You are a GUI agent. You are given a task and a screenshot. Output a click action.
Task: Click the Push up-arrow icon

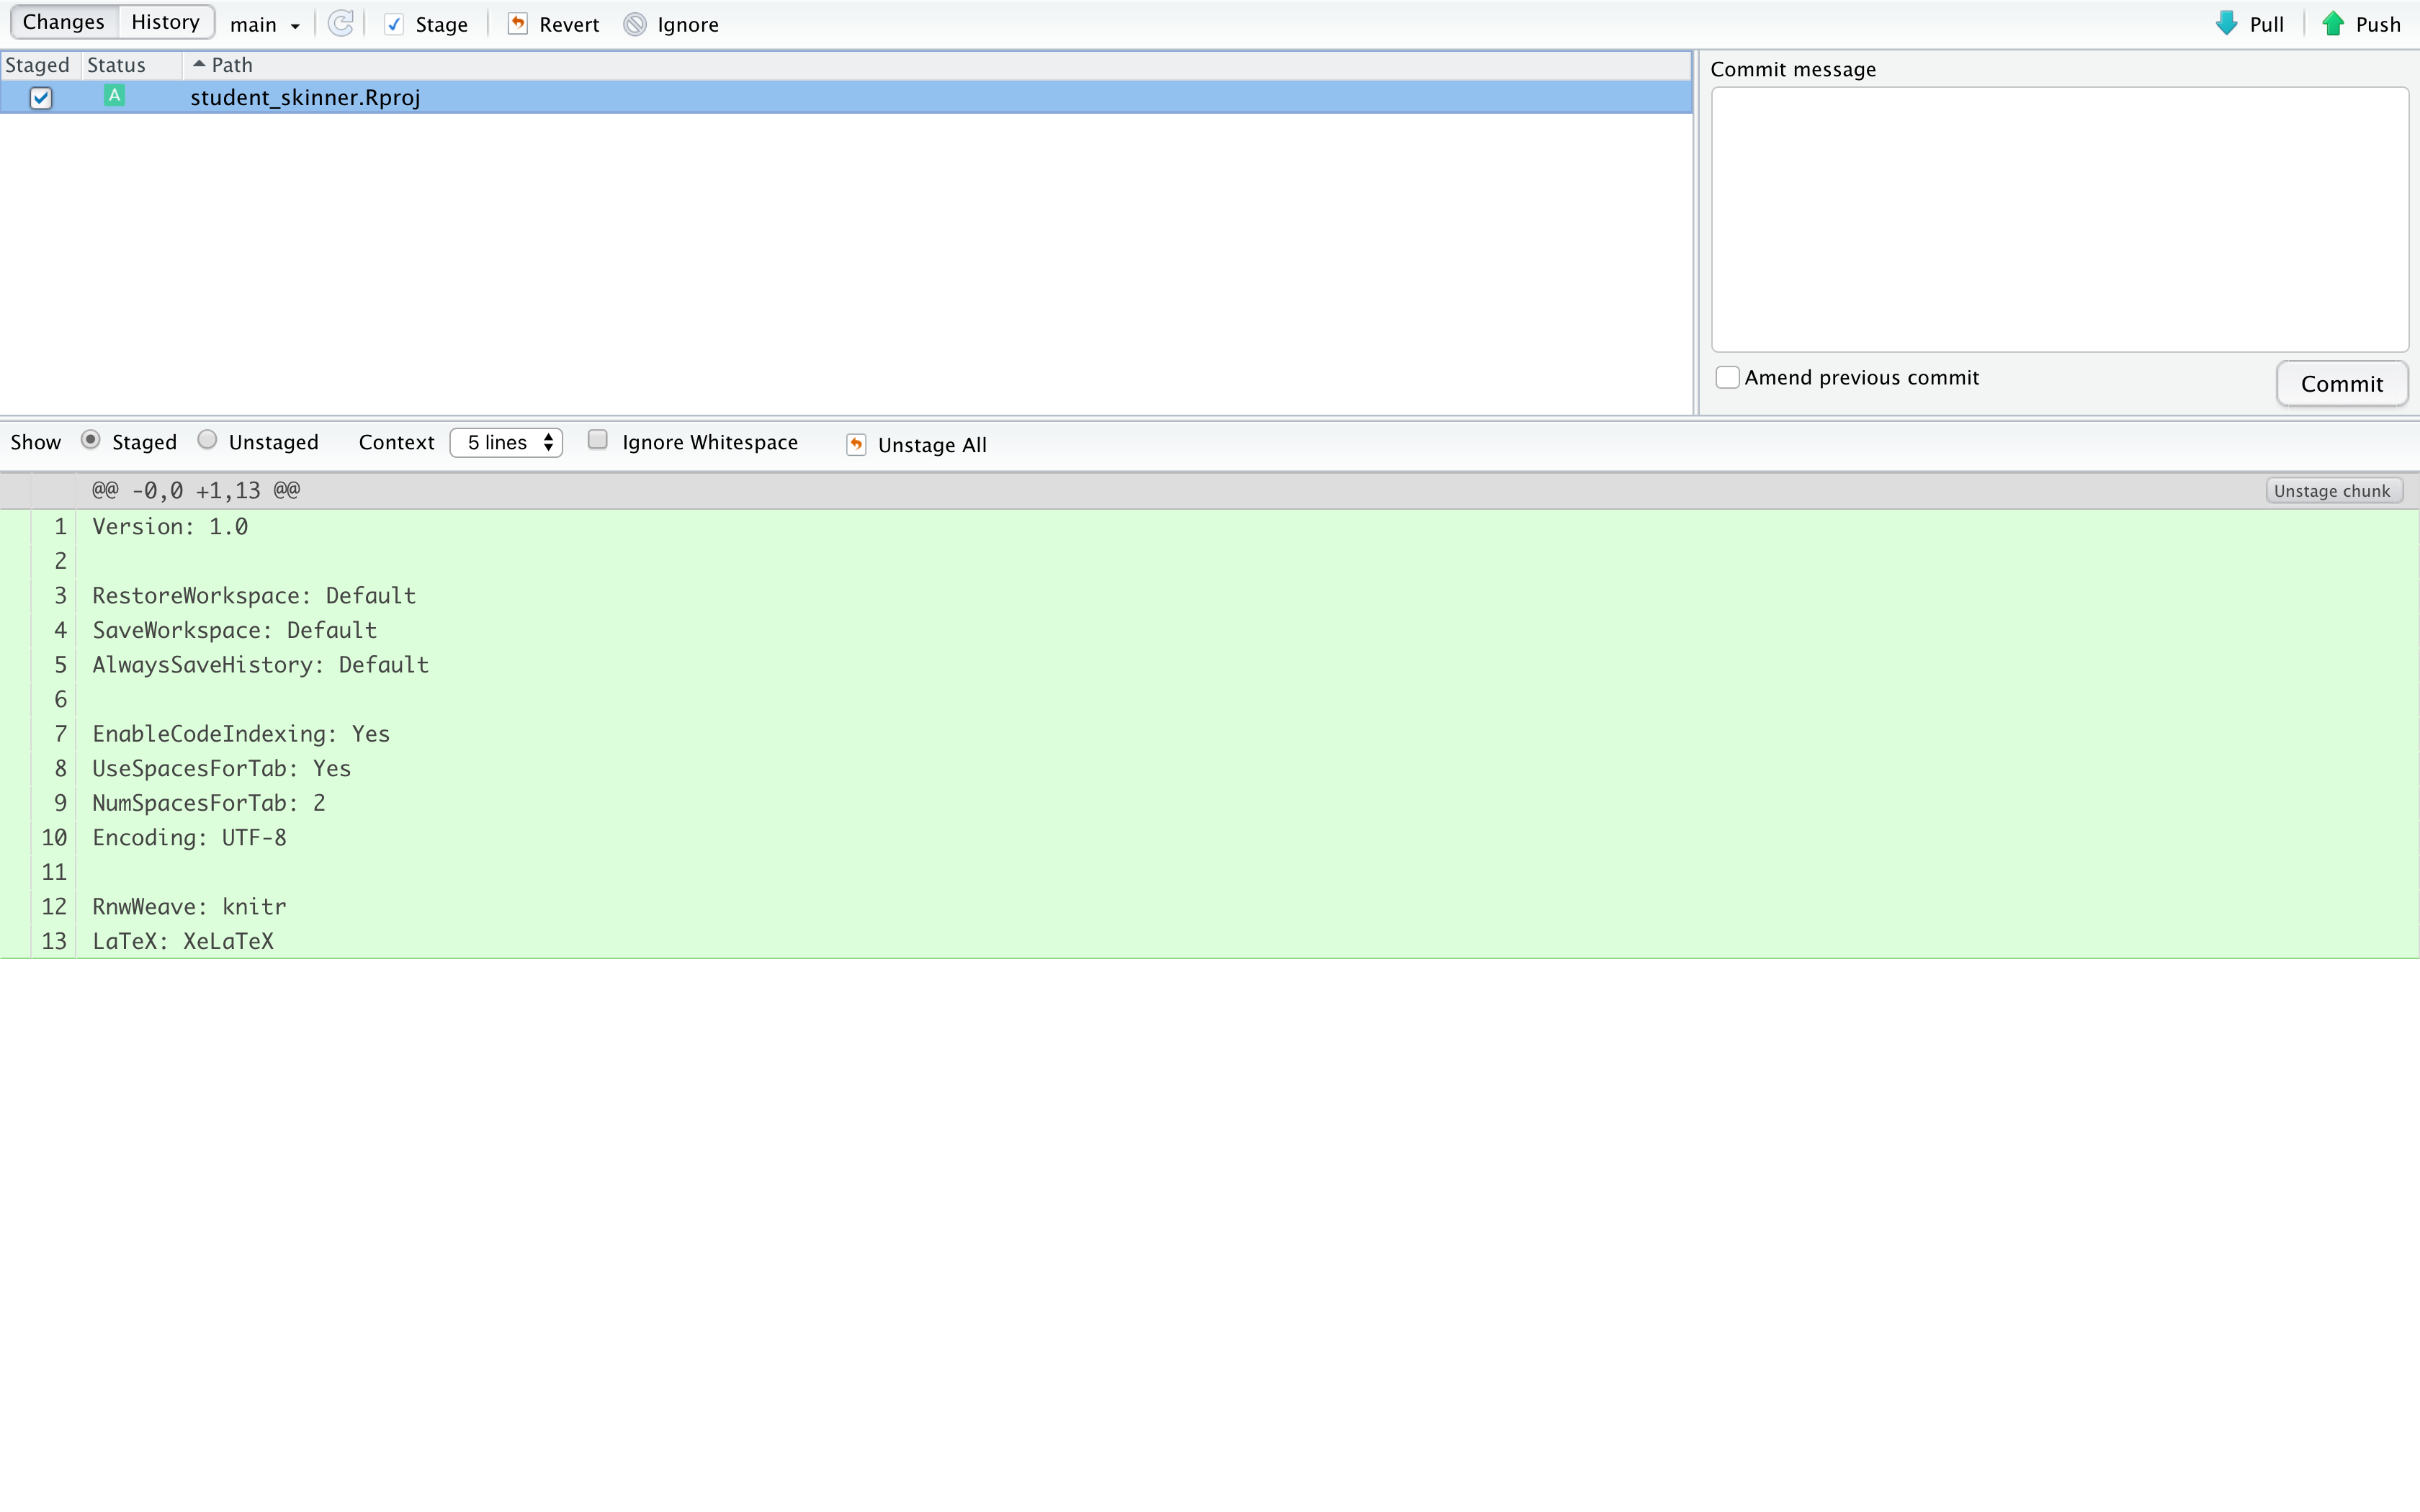tap(2333, 24)
